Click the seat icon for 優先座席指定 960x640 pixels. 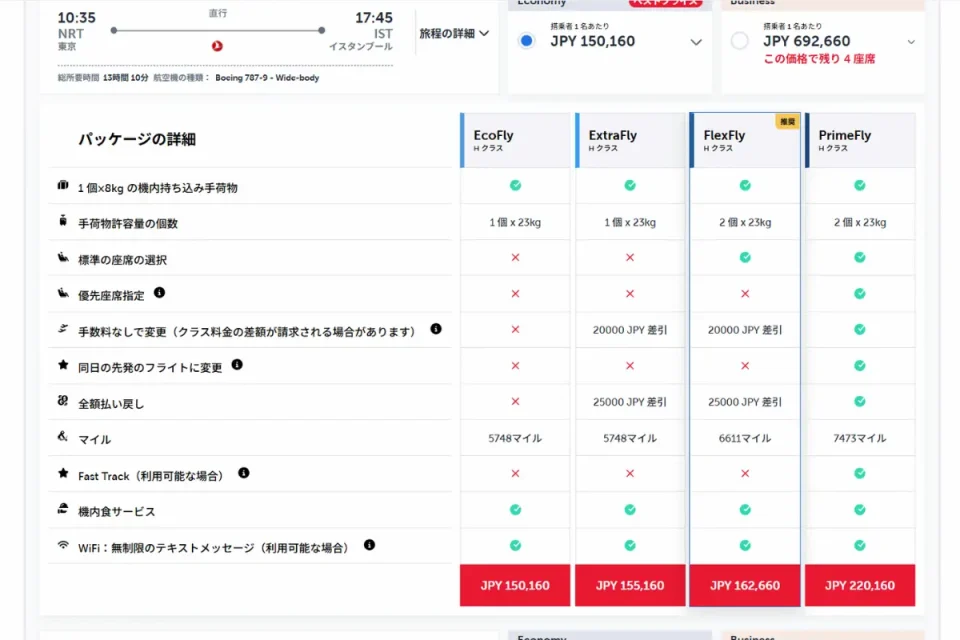pos(62,293)
